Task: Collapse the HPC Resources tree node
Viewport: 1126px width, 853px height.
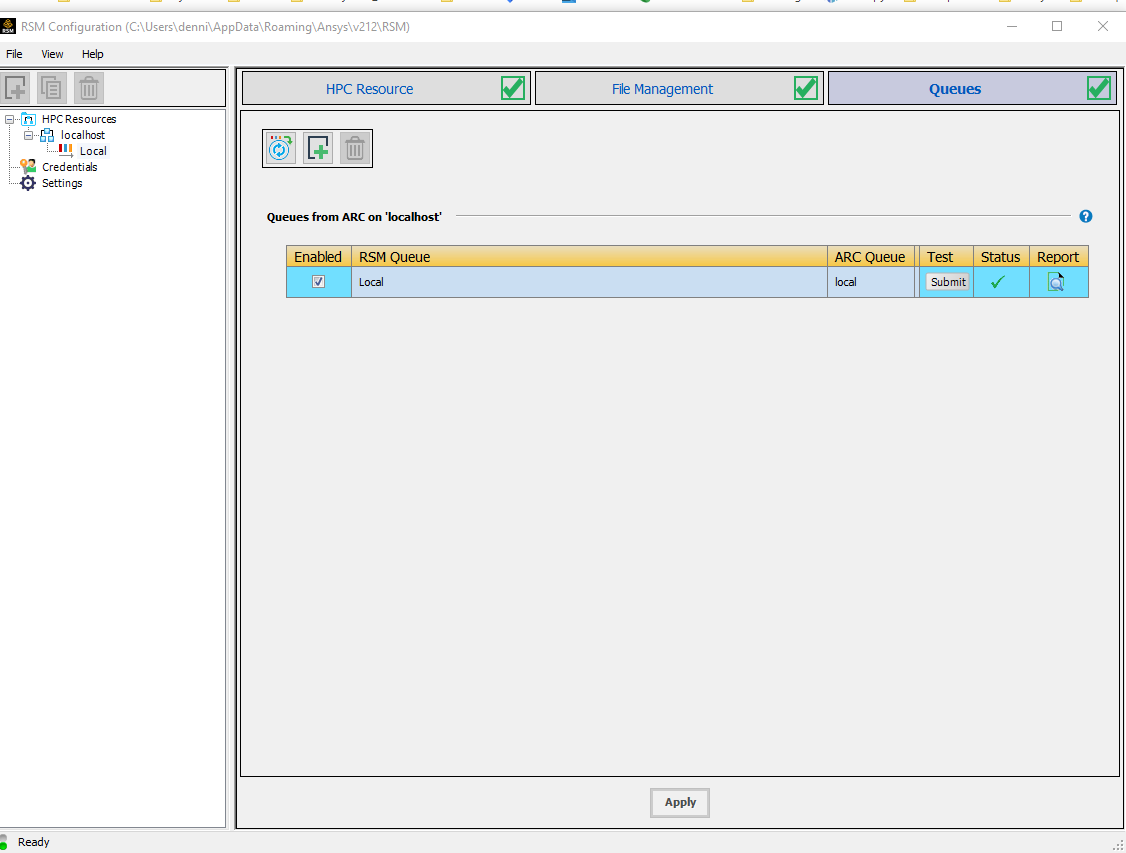Action: 9,119
